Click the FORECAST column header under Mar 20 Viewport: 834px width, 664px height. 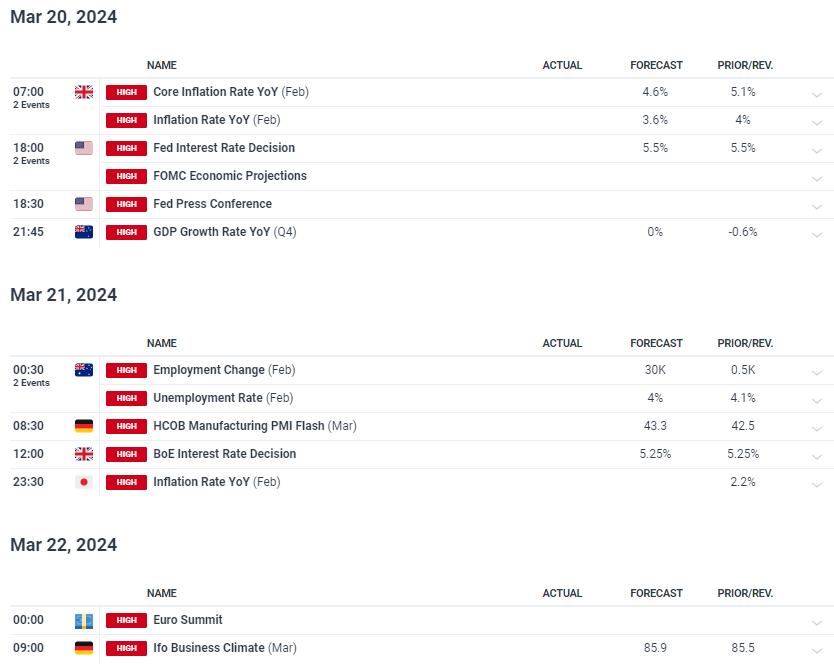pos(656,65)
